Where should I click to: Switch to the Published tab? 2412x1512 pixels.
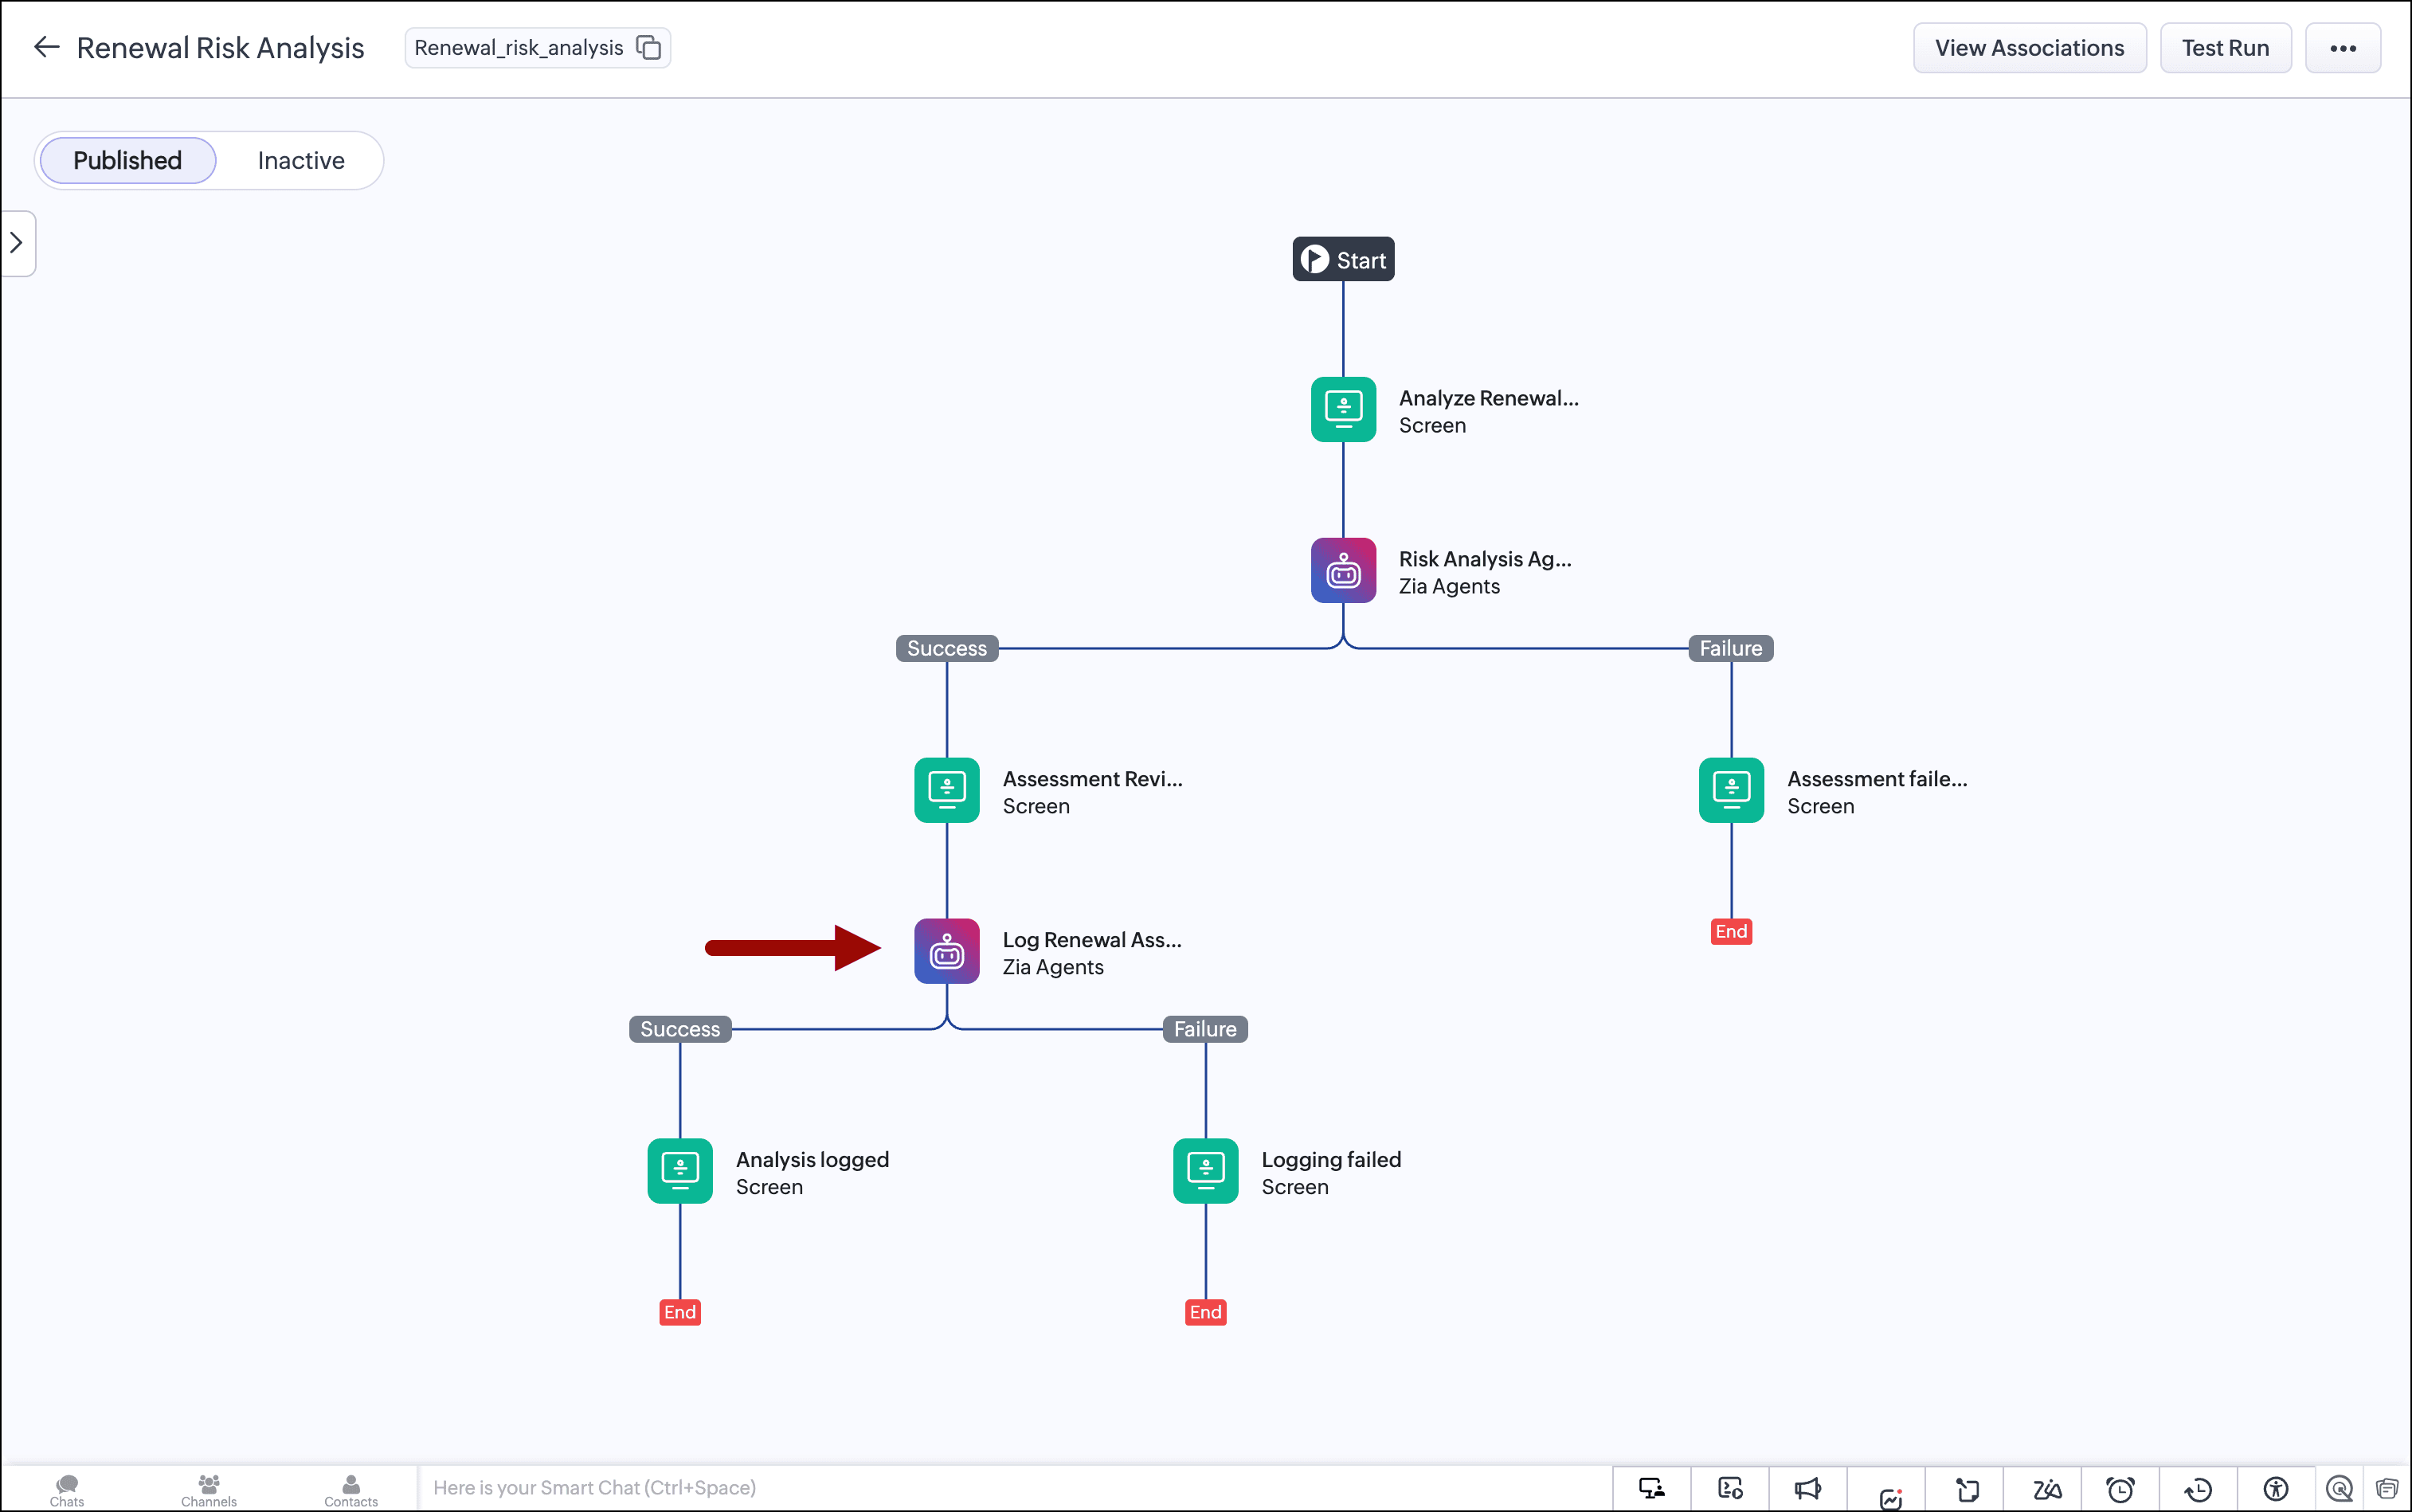click(128, 160)
